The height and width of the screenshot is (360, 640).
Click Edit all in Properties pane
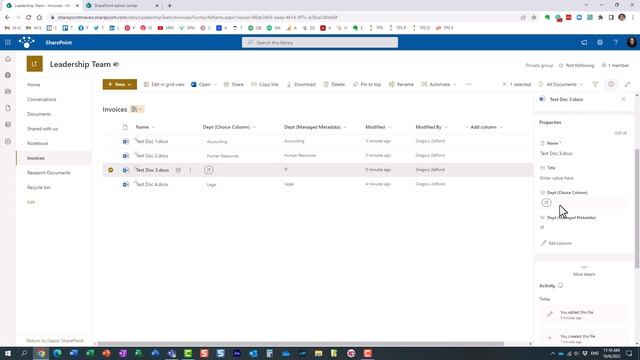click(621, 133)
